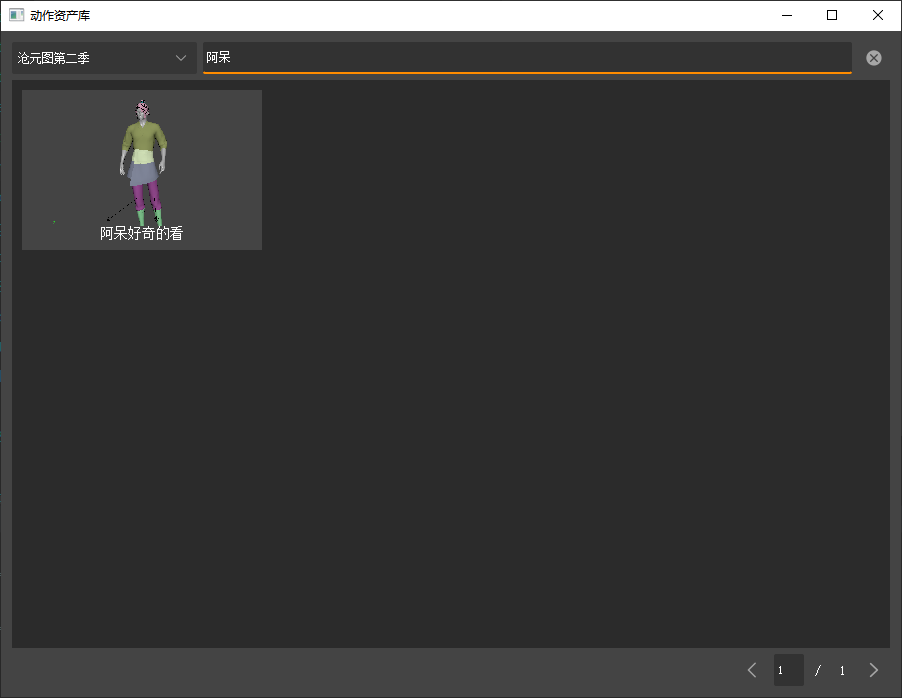Click the app icon in the title bar

coord(16,15)
